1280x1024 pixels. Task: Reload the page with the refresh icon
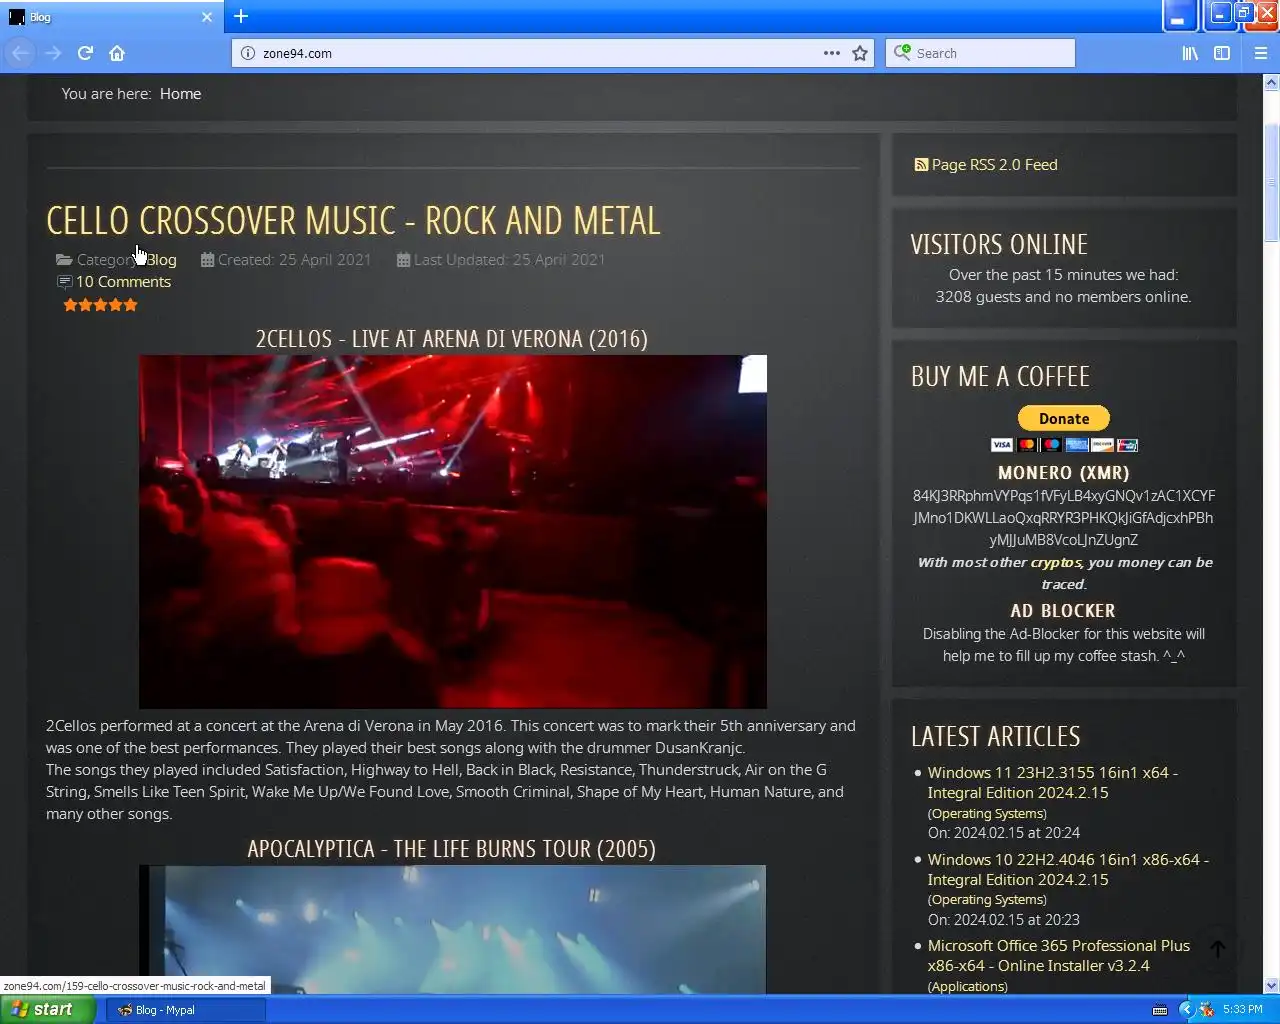coord(85,53)
